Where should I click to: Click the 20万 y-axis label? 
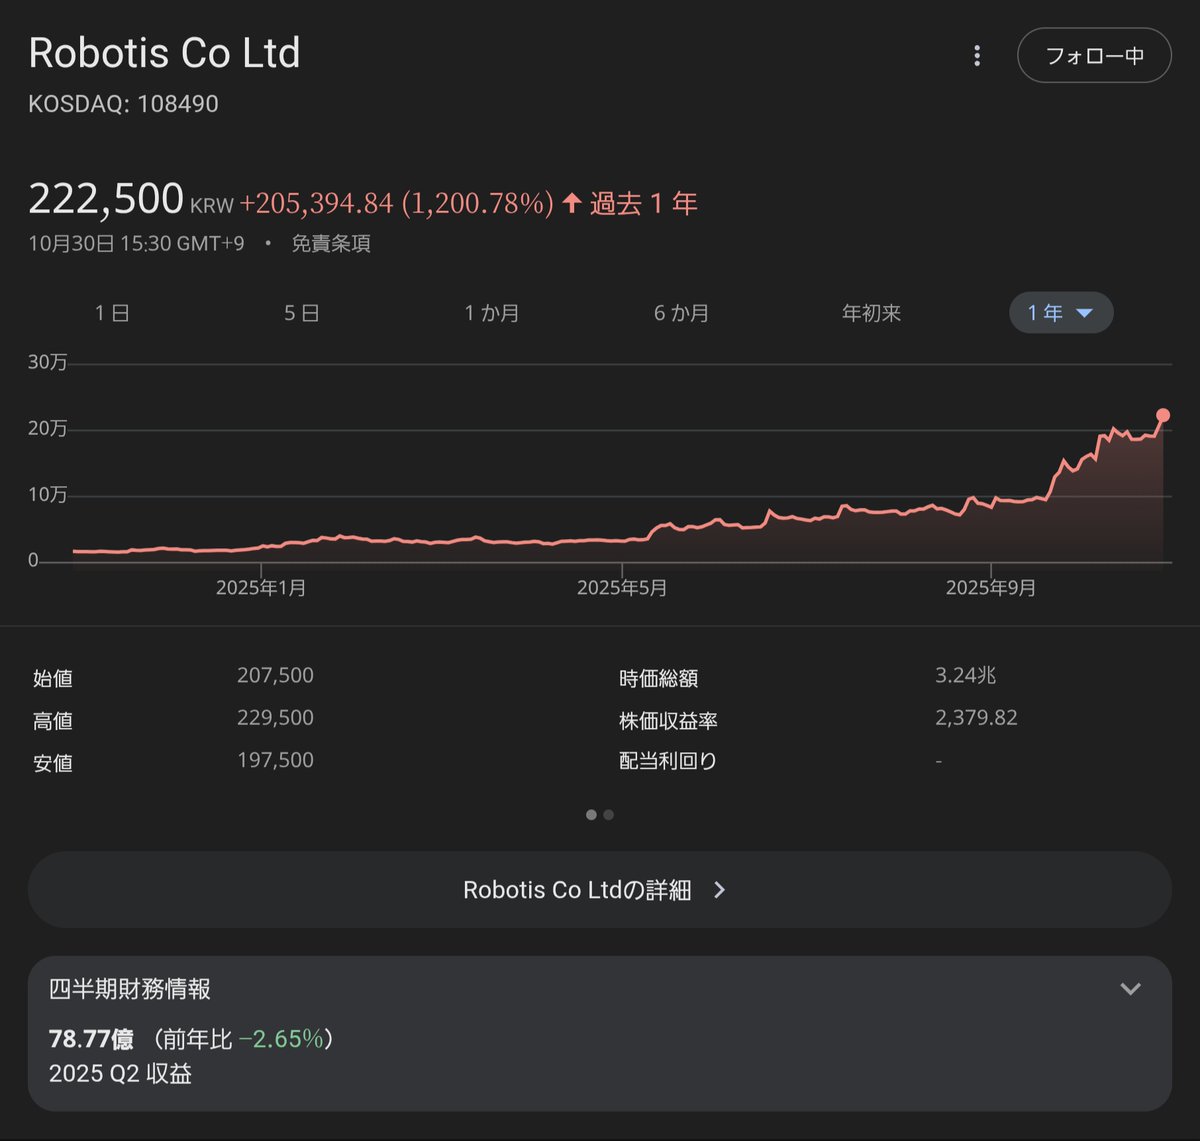click(x=48, y=428)
